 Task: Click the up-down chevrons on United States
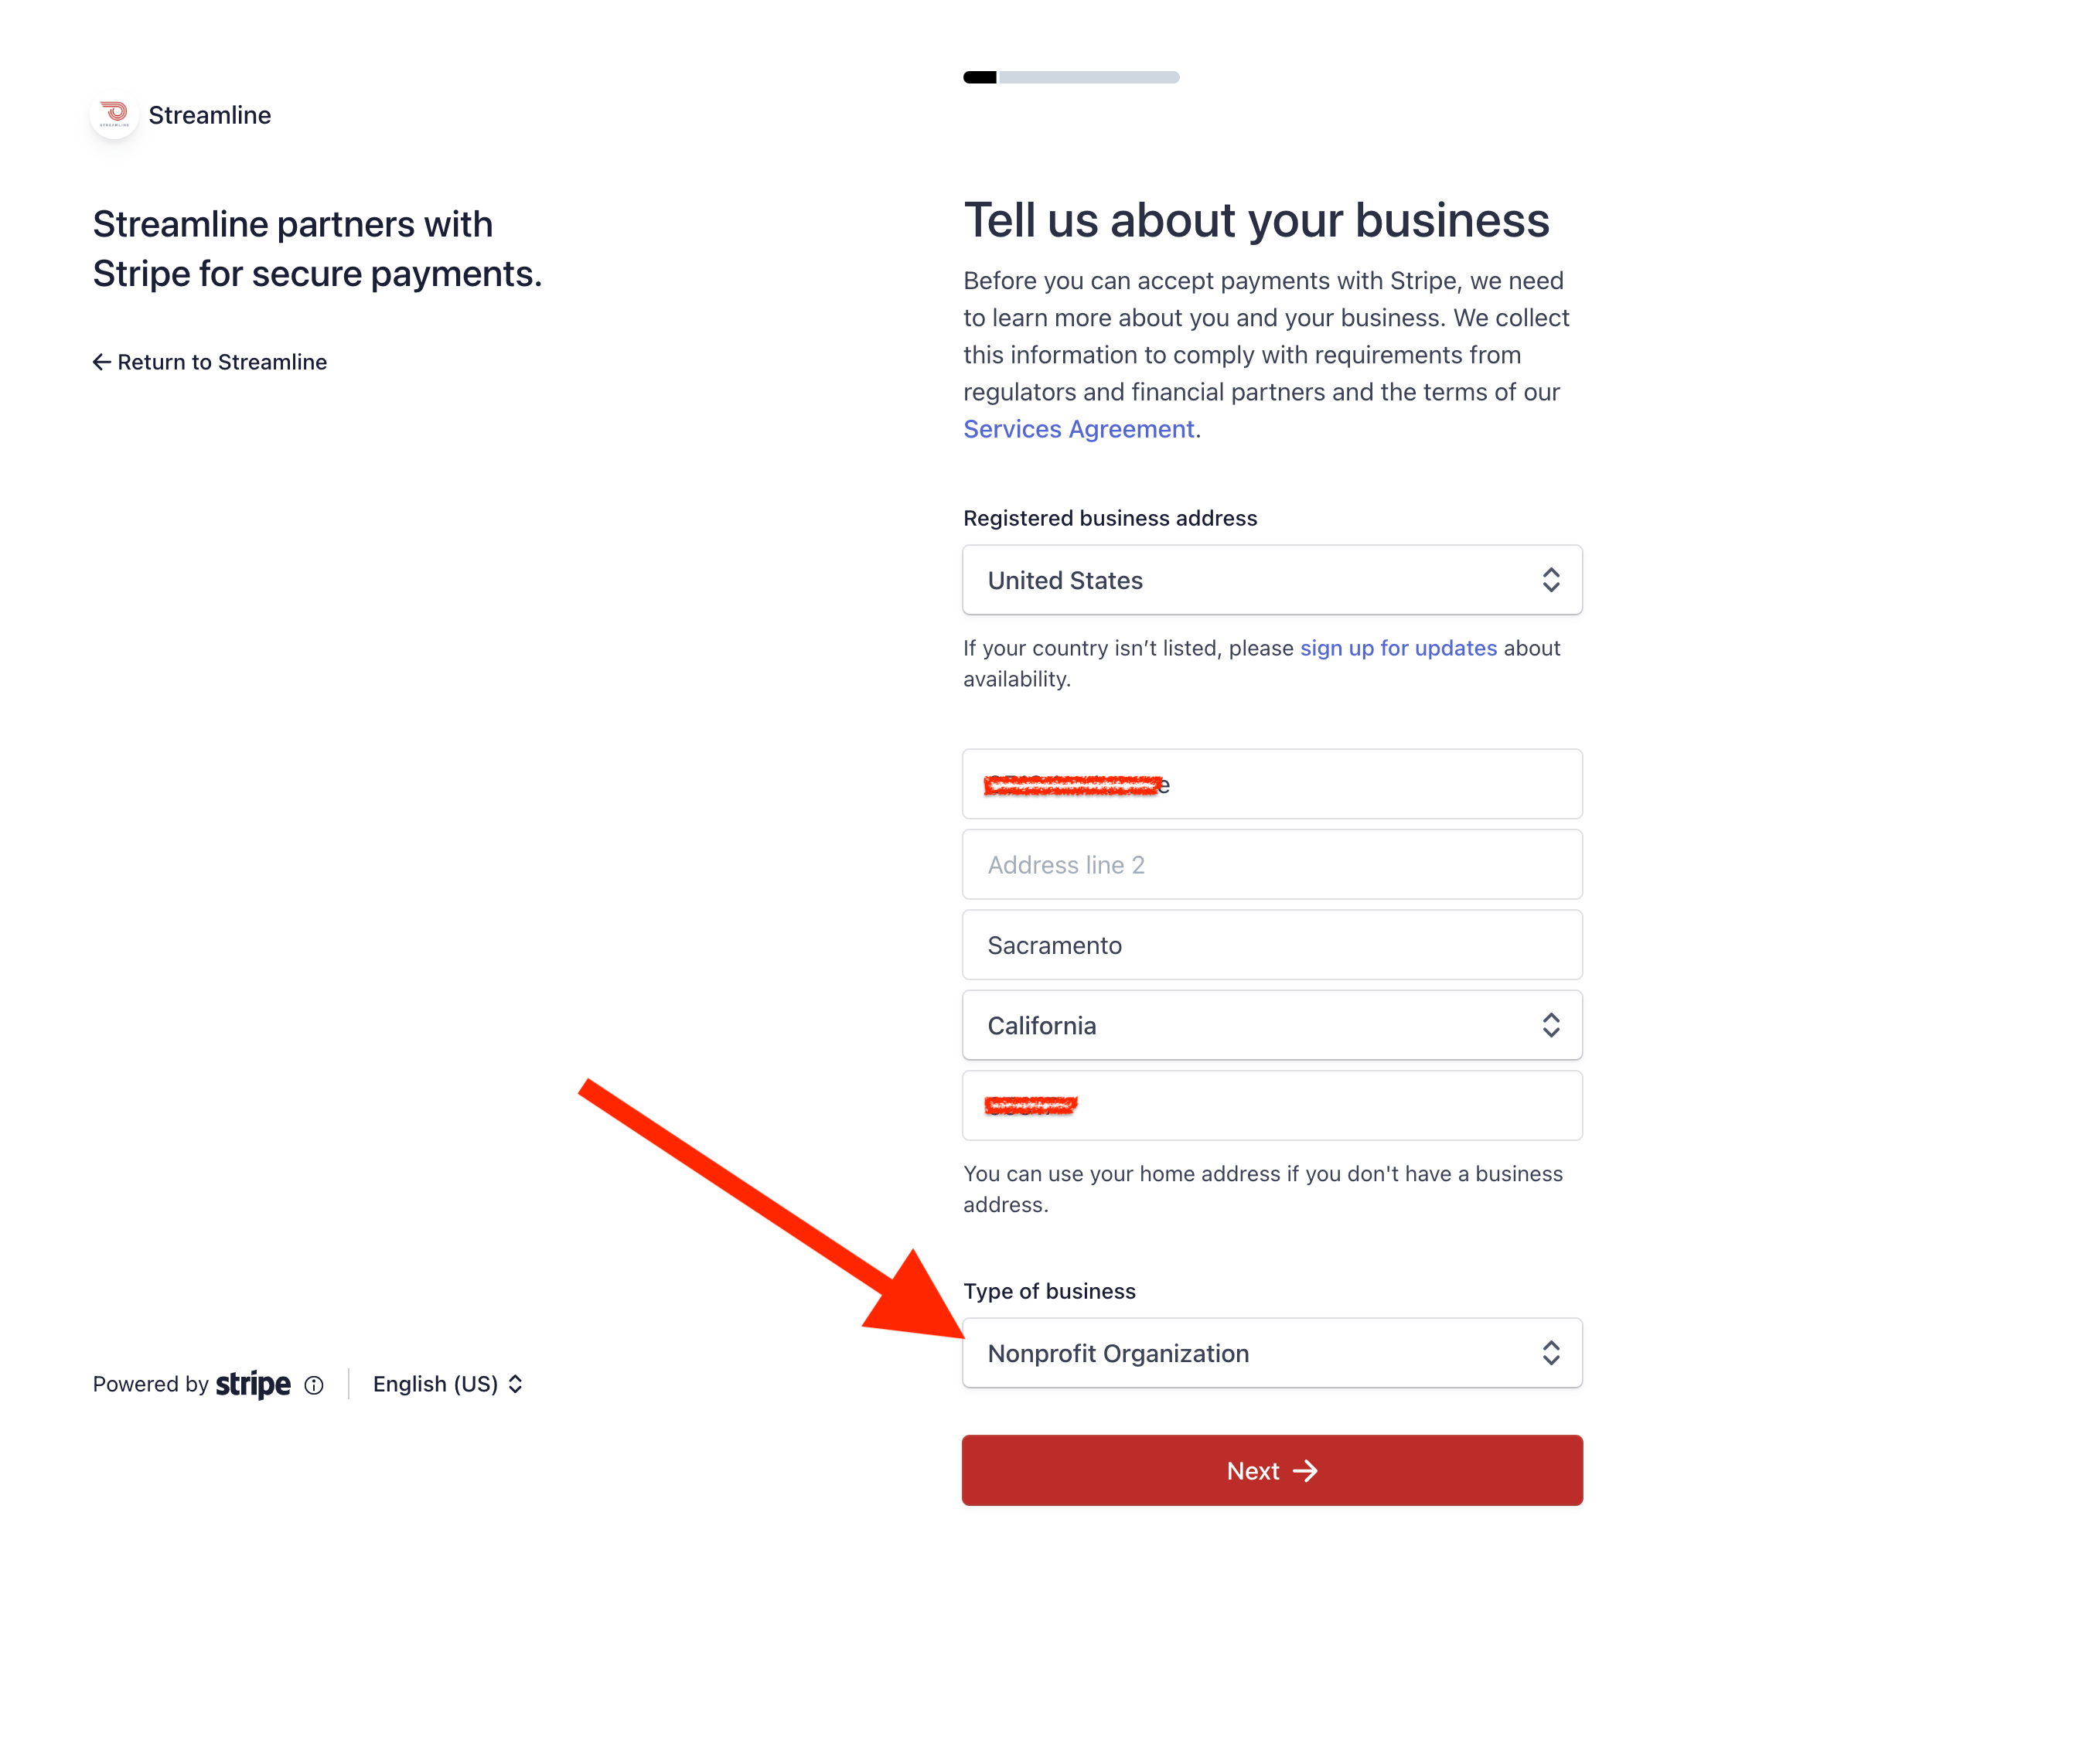tap(1550, 580)
